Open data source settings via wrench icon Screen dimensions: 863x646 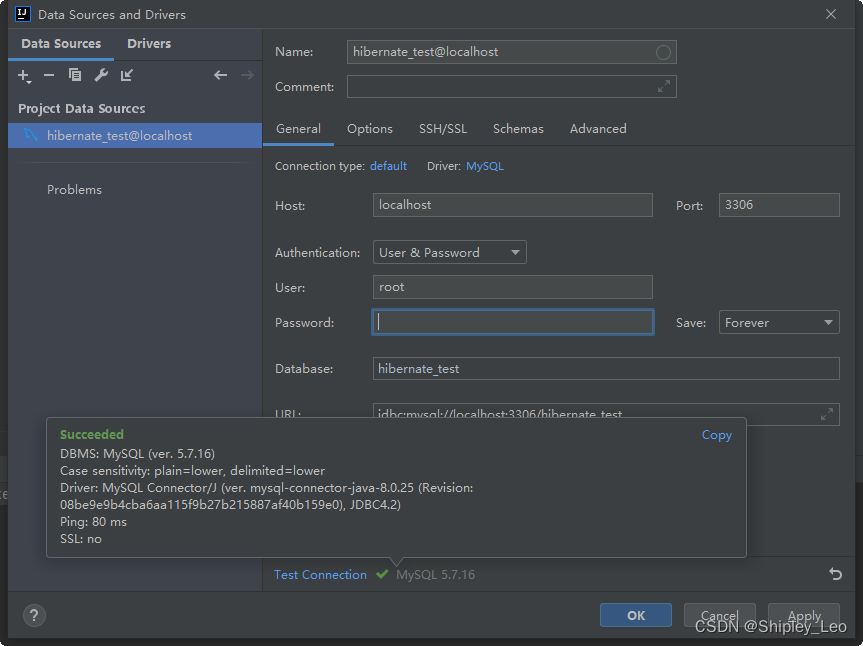pos(101,75)
